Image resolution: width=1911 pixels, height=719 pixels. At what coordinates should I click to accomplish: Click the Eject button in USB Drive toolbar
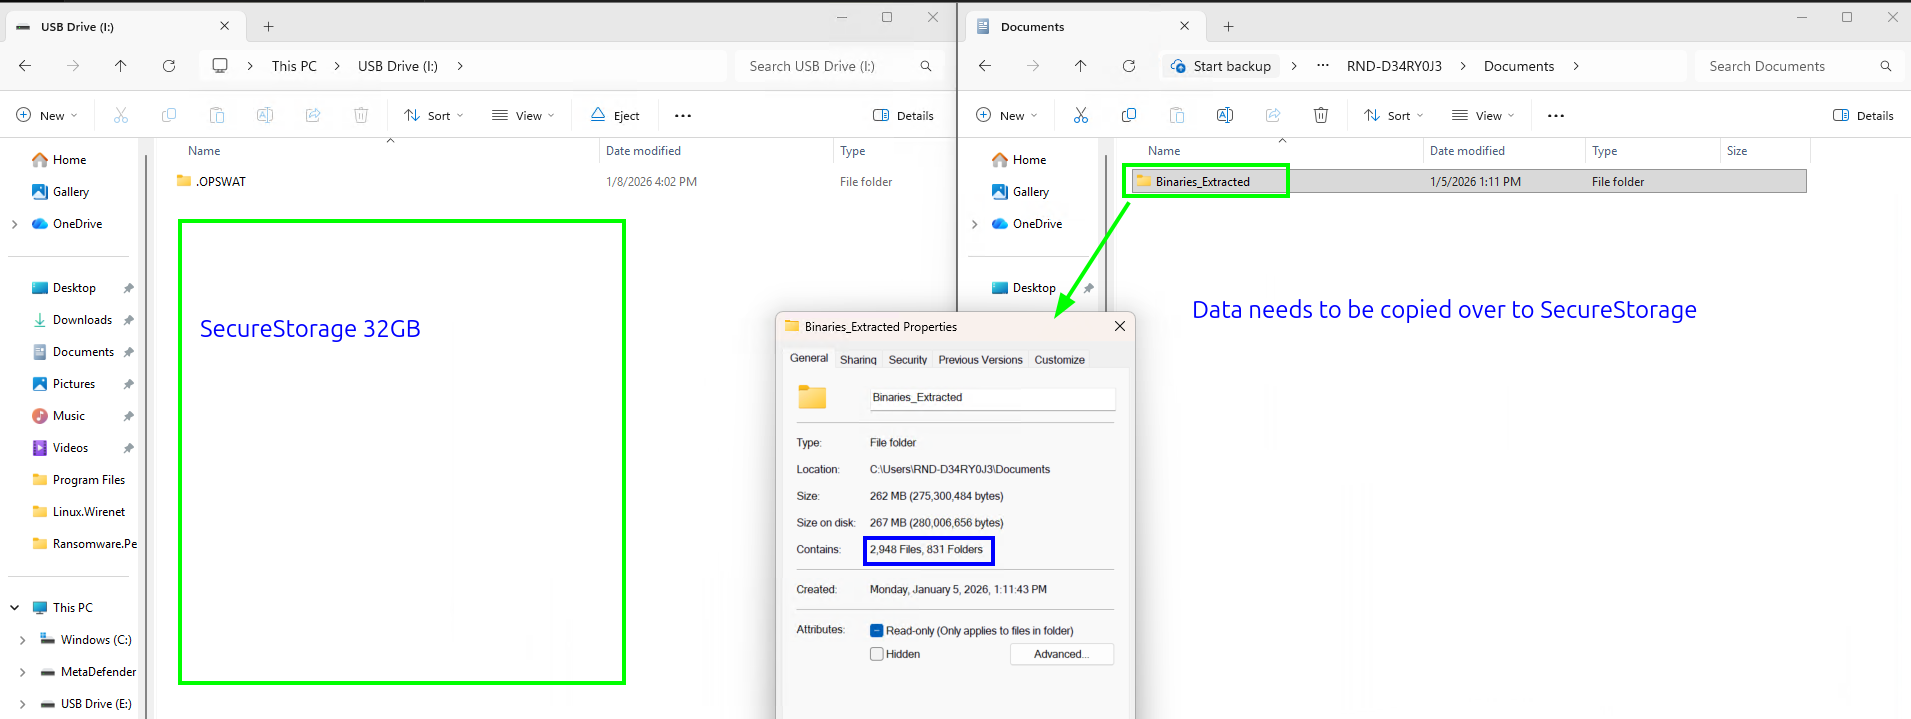[615, 116]
